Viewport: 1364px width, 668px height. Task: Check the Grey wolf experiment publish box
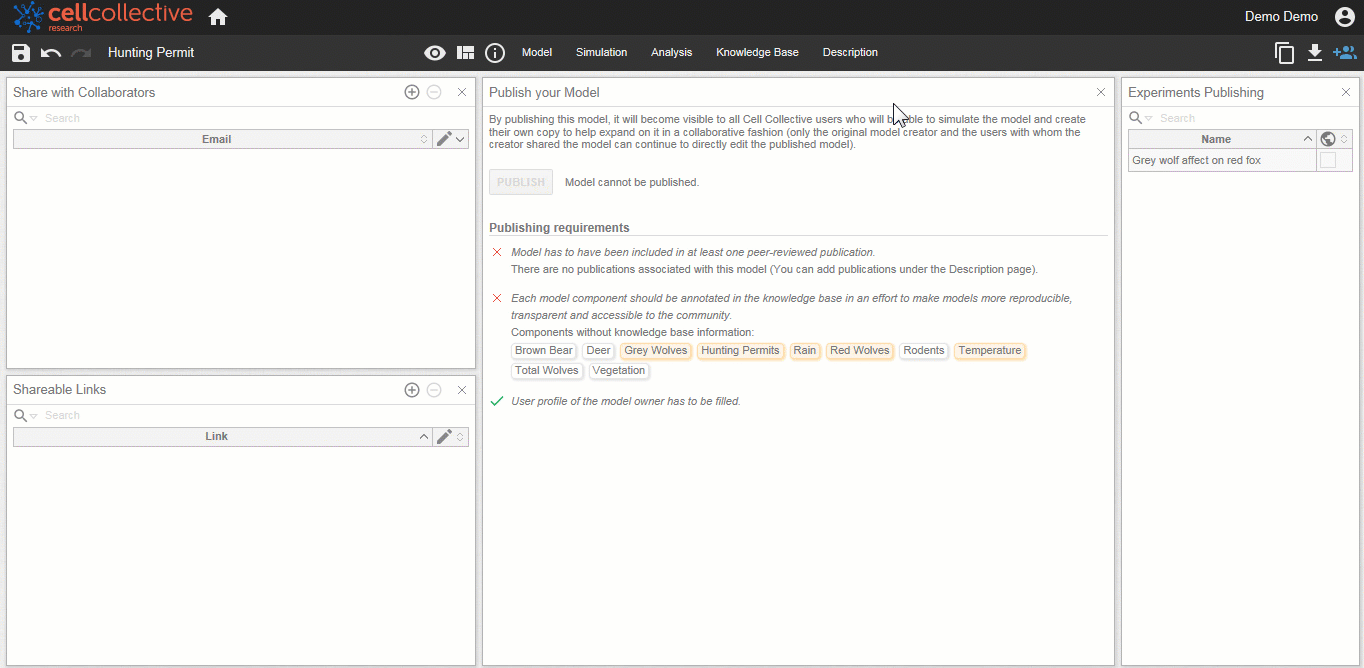click(1328, 160)
